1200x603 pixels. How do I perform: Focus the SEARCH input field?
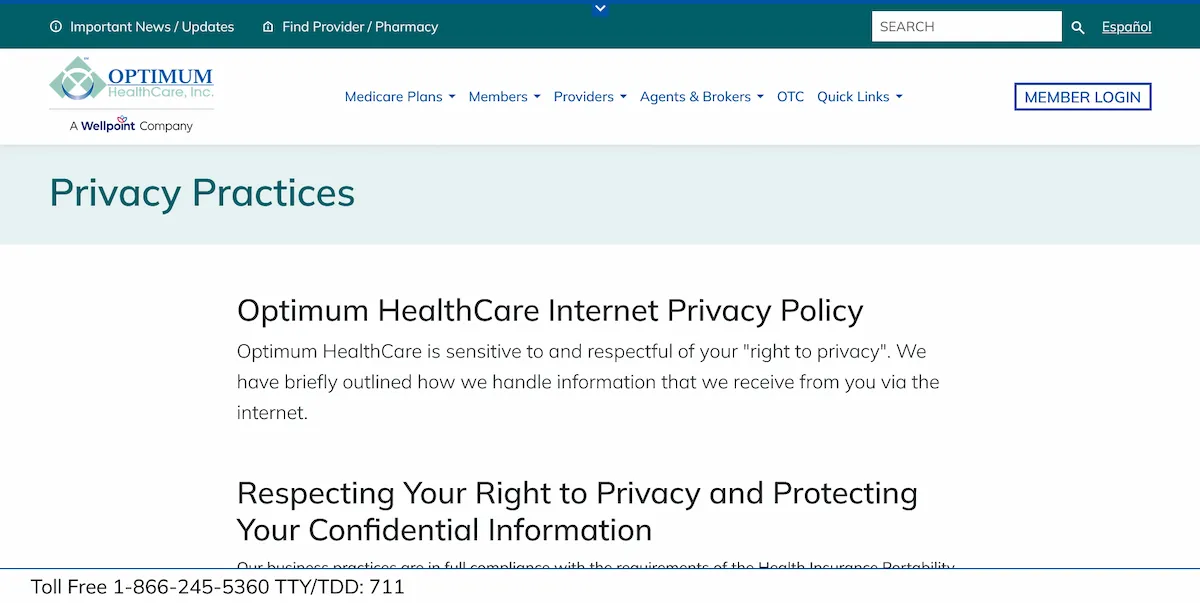(966, 27)
